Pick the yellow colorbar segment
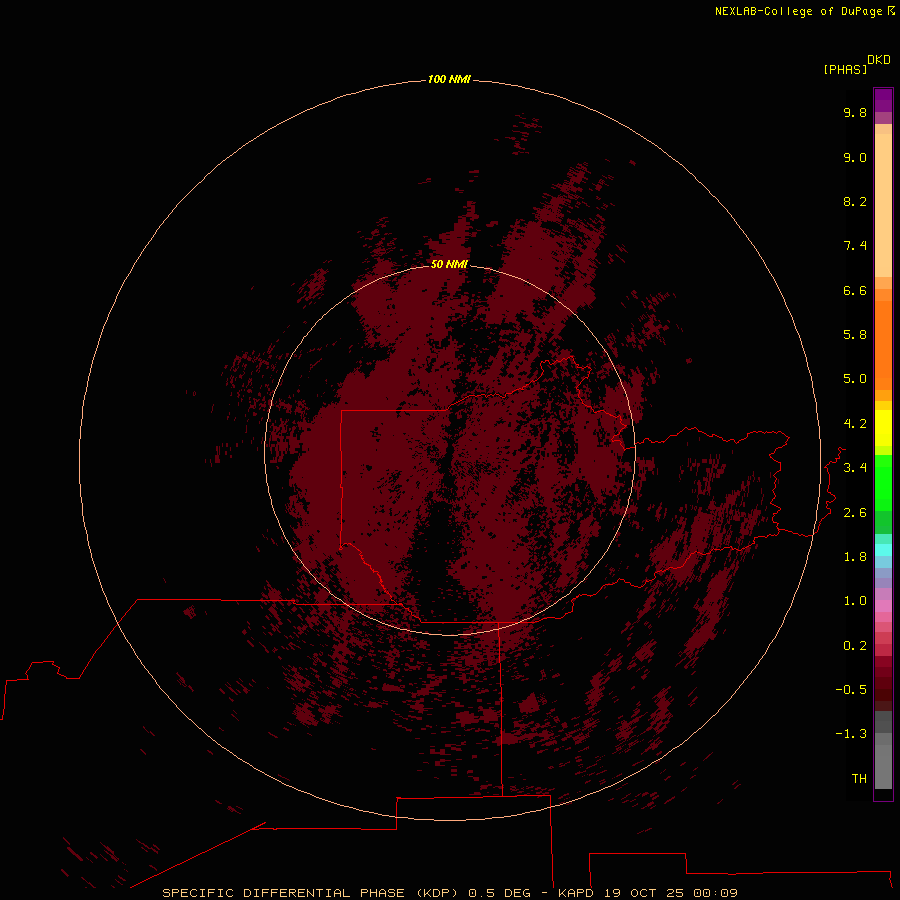This screenshot has width=900, height=900. pyautogui.click(x=883, y=428)
